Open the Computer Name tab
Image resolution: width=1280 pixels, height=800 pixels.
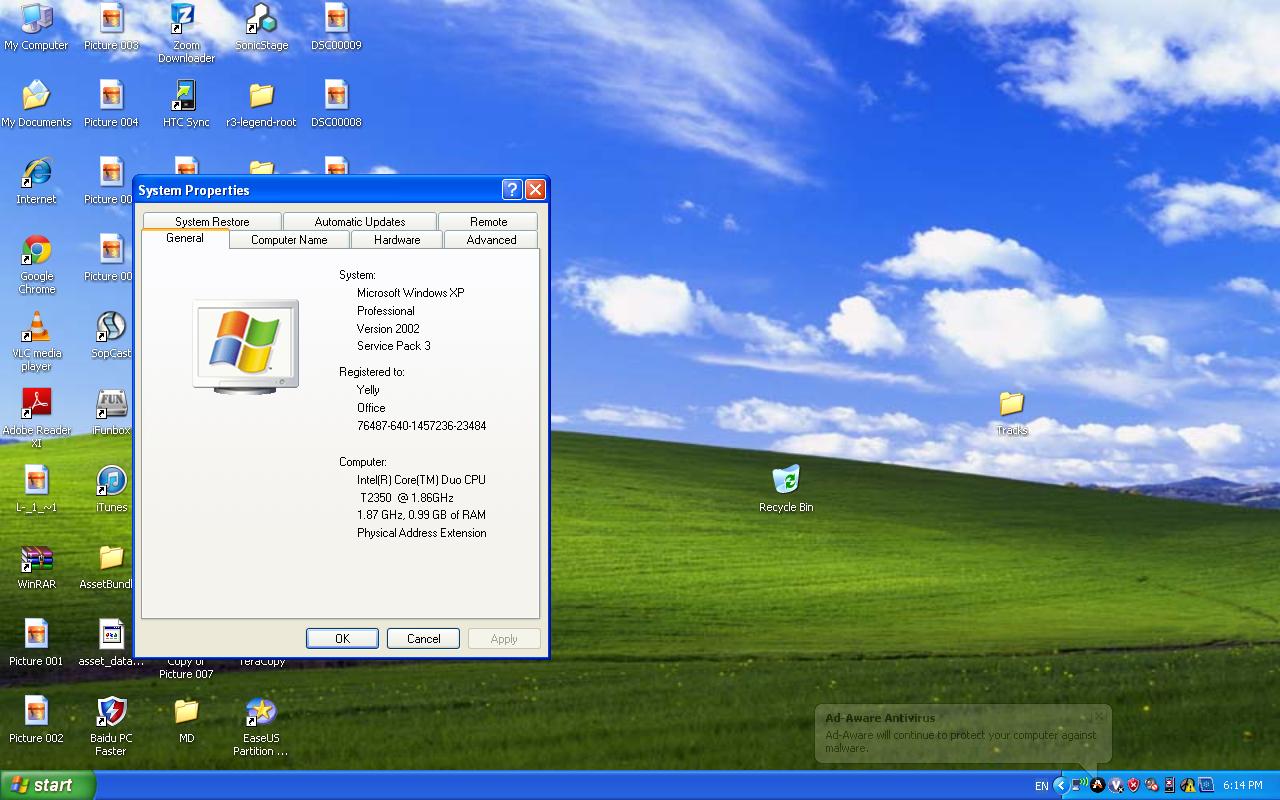coord(289,240)
